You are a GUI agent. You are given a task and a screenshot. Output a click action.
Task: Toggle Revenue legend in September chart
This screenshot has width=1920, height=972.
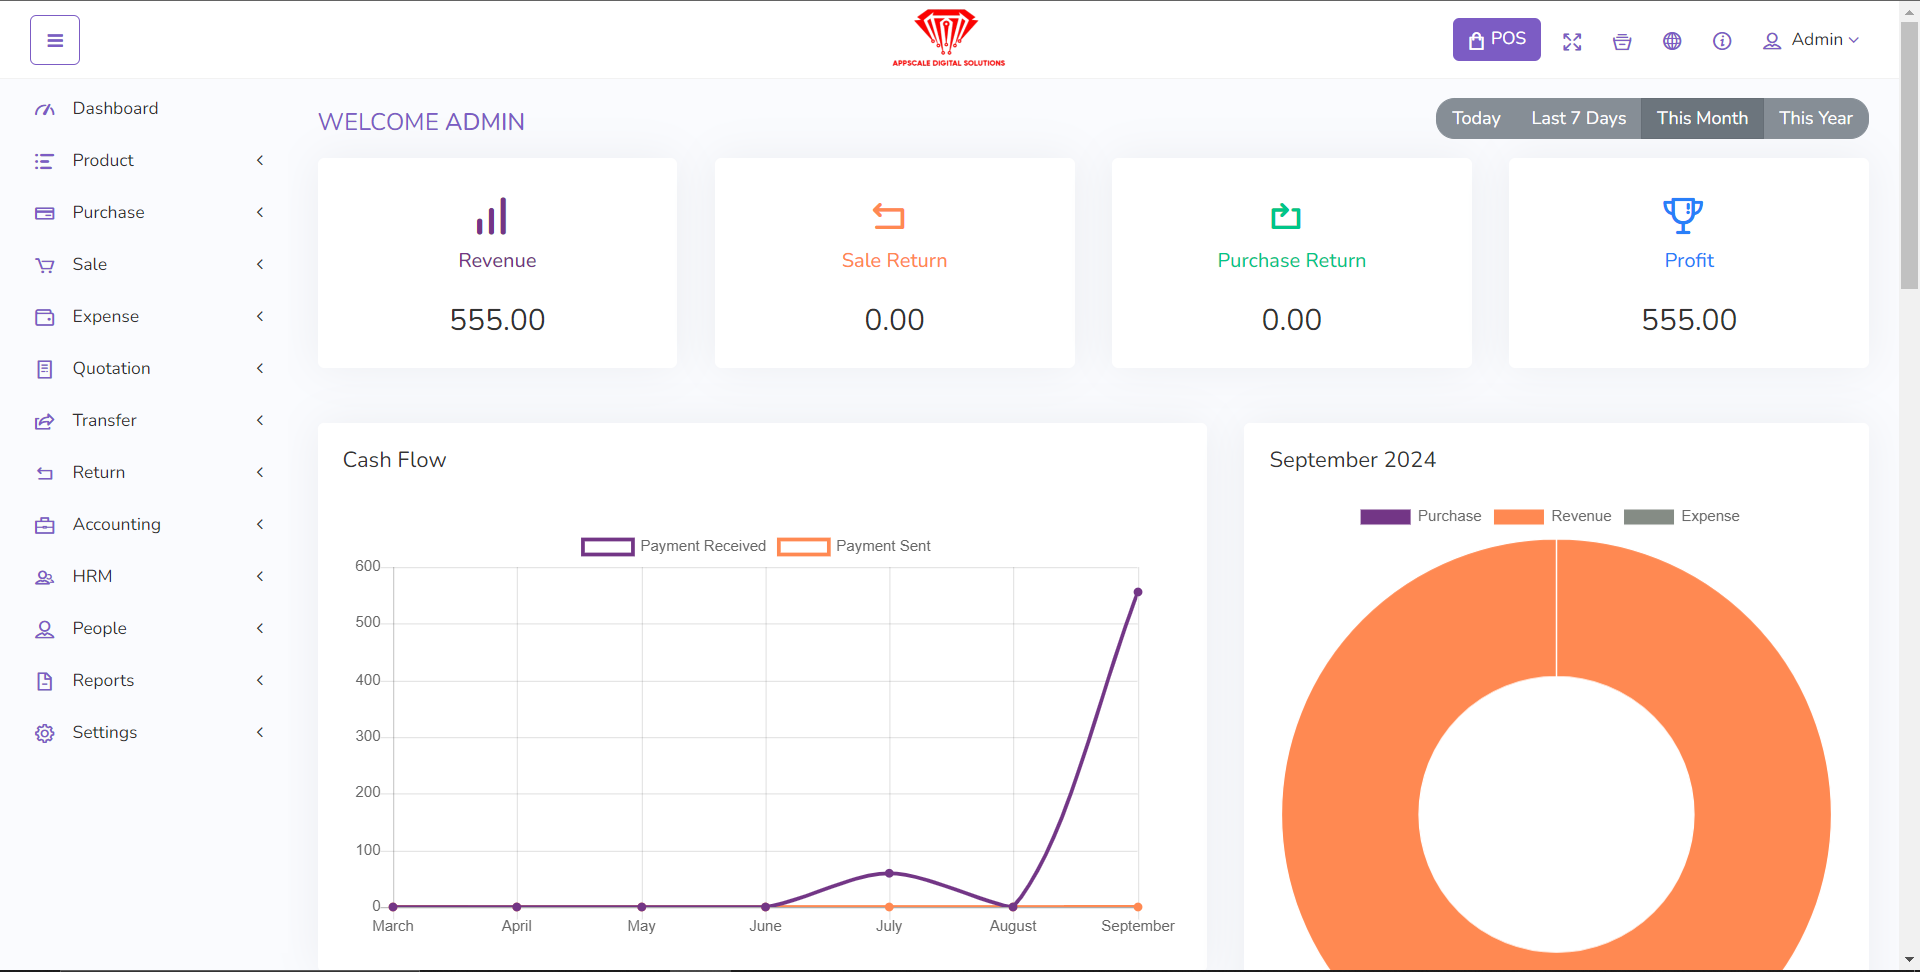[x=1552, y=516]
